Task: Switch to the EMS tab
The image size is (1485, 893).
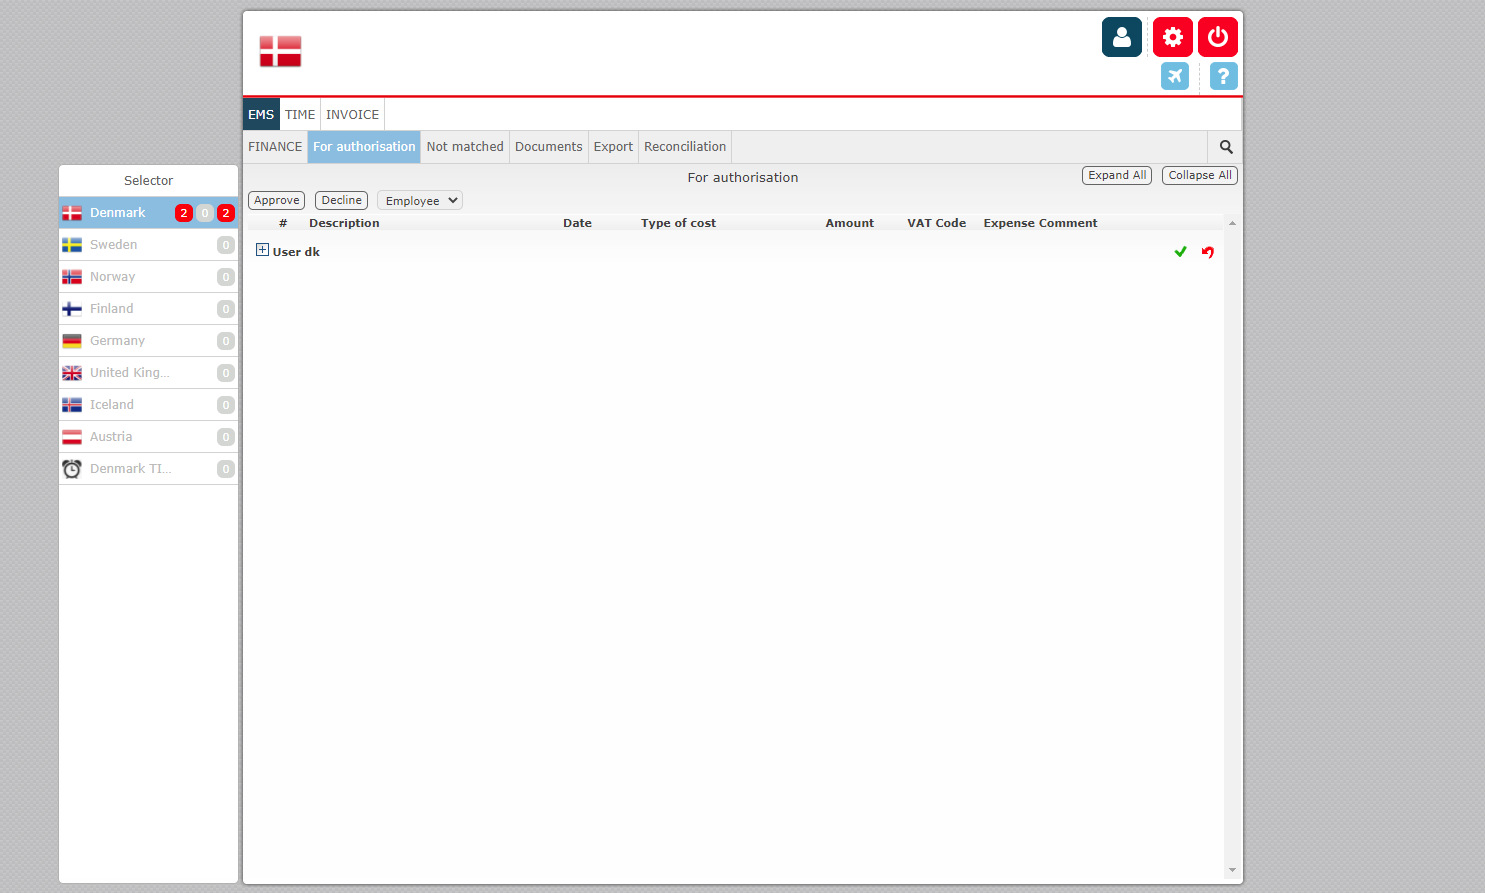Action: point(261,114)
